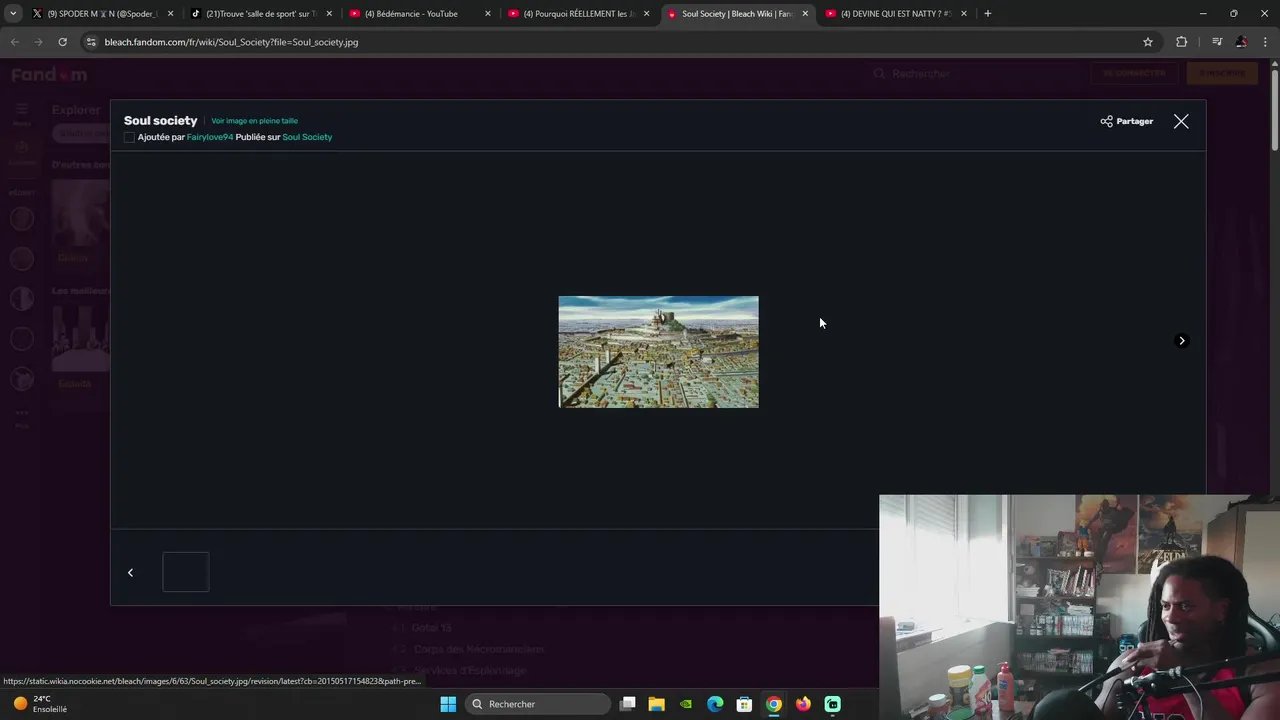Viewport: 1280px width, 720px height.
Task: Open the green streaming app taskbar icon
Action: (x=832, y=704)
